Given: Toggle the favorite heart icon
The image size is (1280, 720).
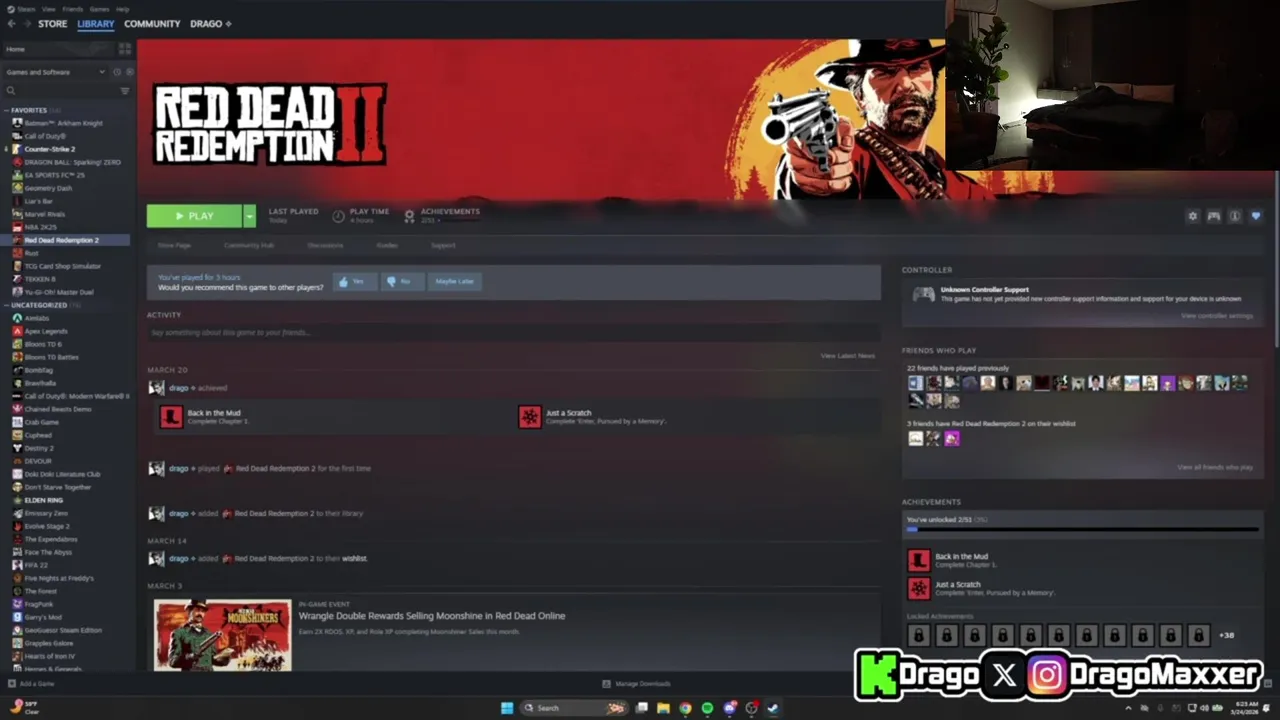Looking at the screenshot, I should point(1256,216).
